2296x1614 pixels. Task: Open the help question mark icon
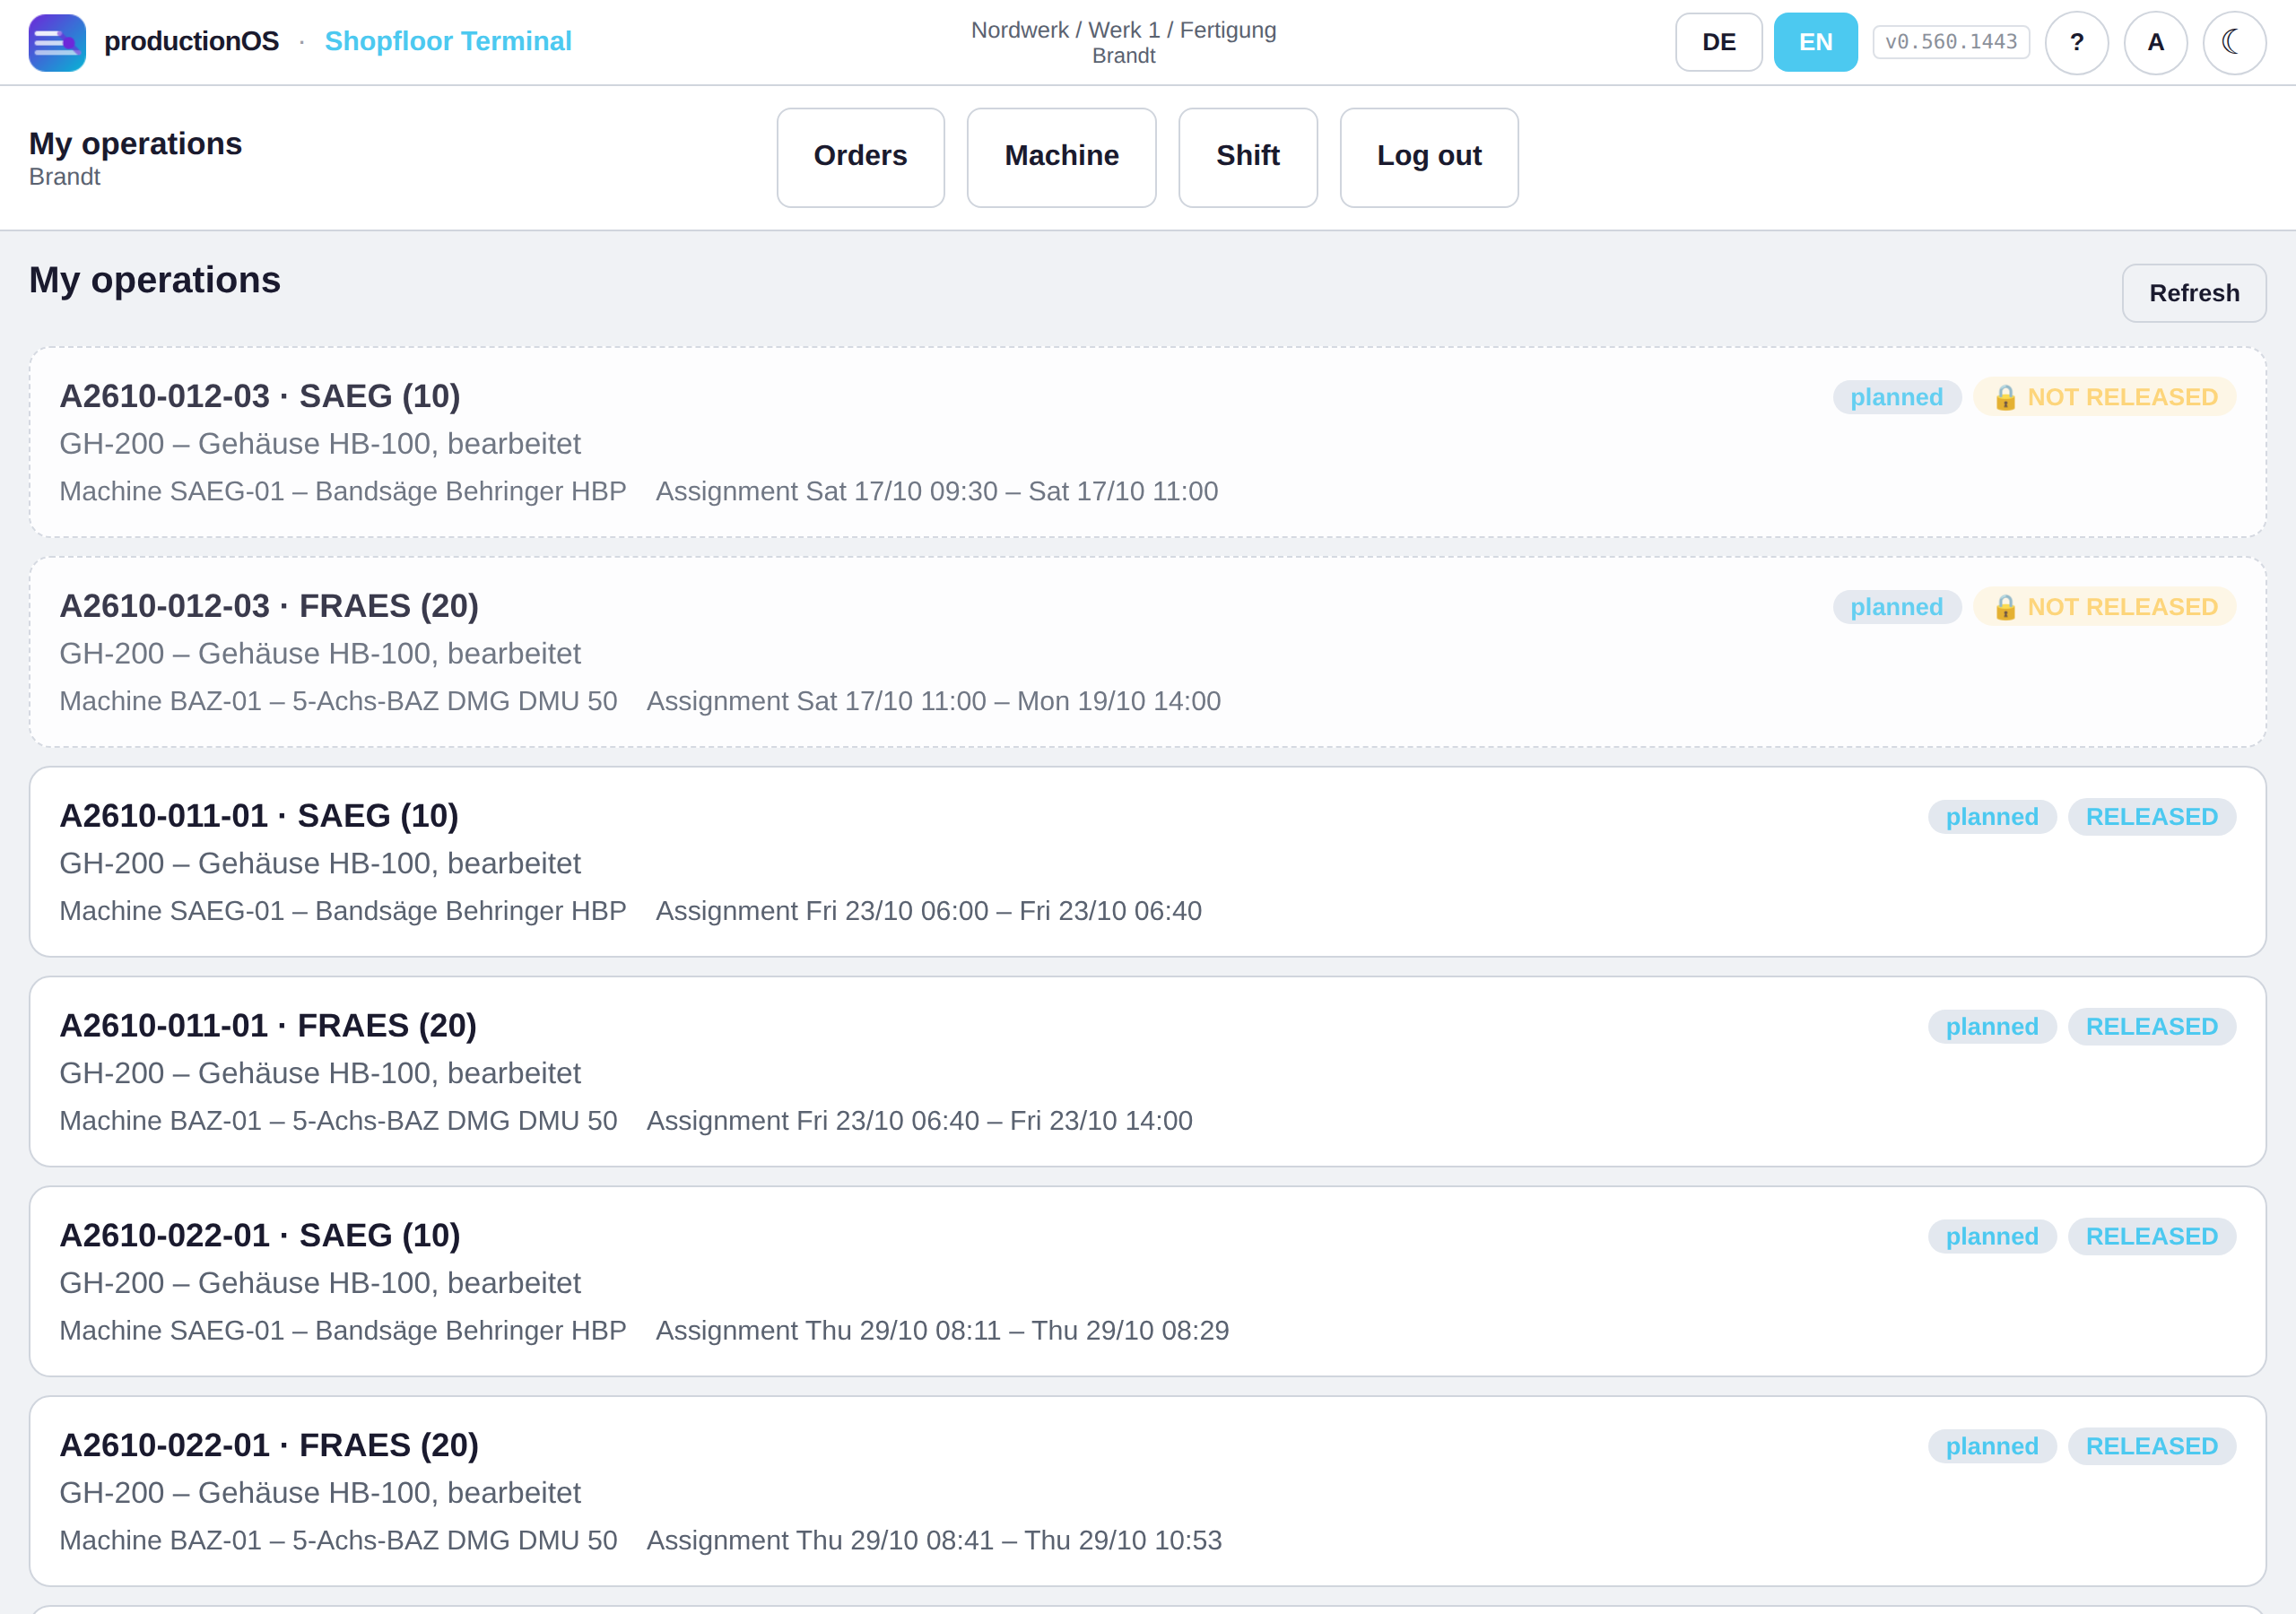(x=2076, y=42)
